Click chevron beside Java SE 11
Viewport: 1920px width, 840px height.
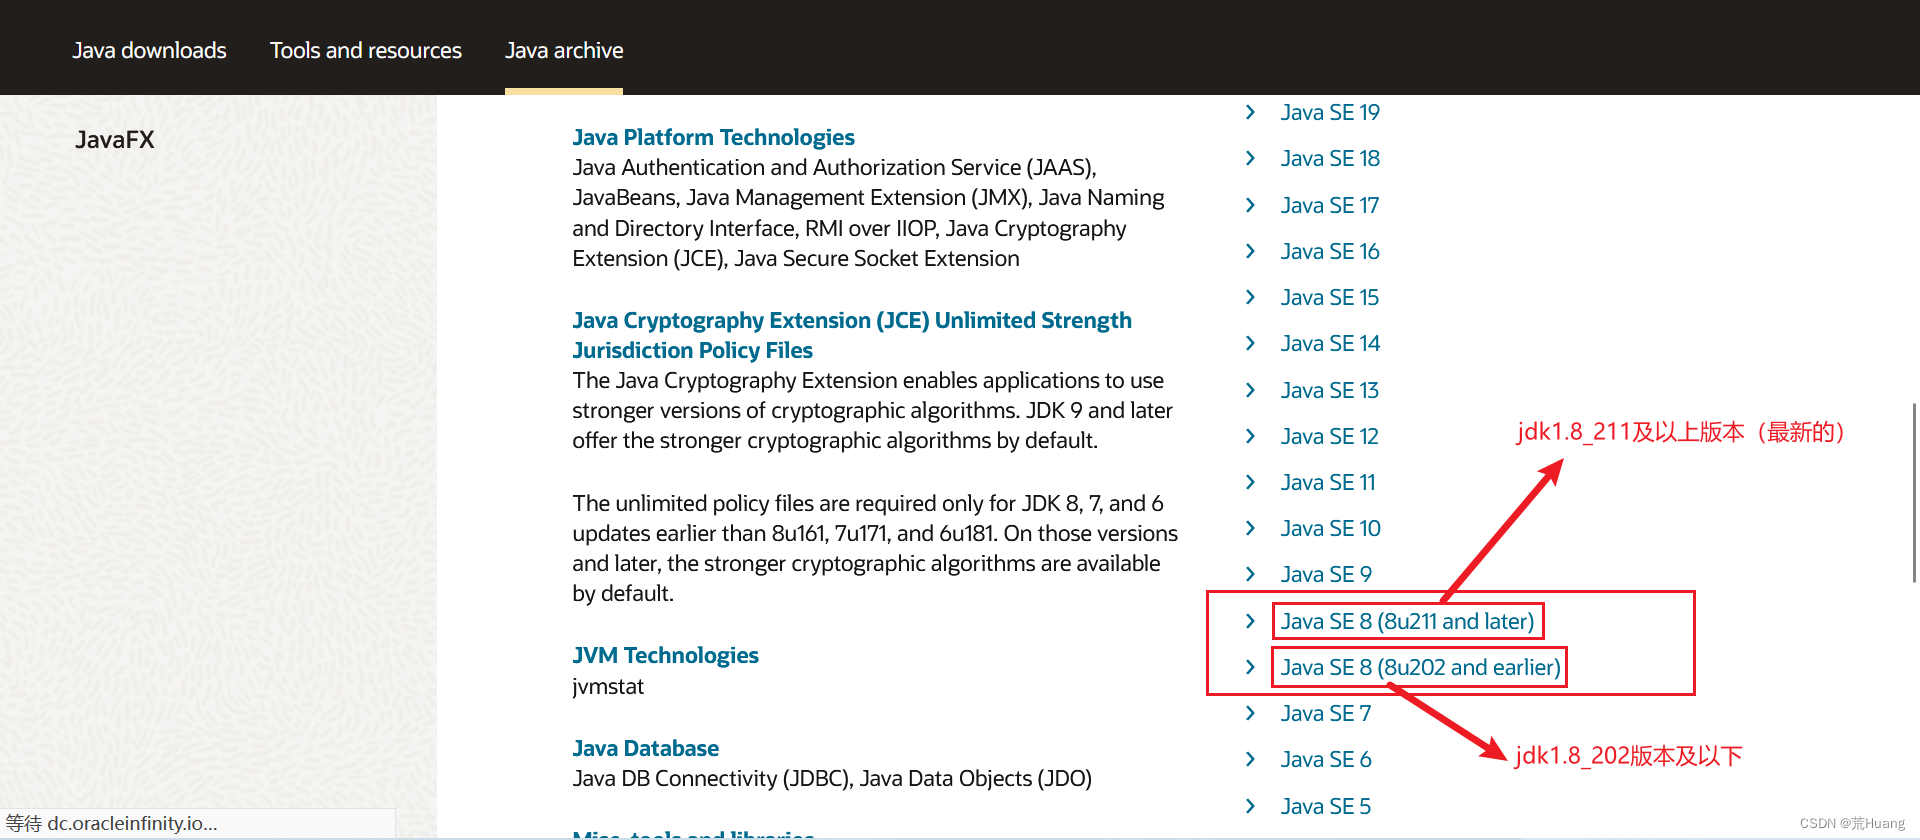click(1250, 482)
